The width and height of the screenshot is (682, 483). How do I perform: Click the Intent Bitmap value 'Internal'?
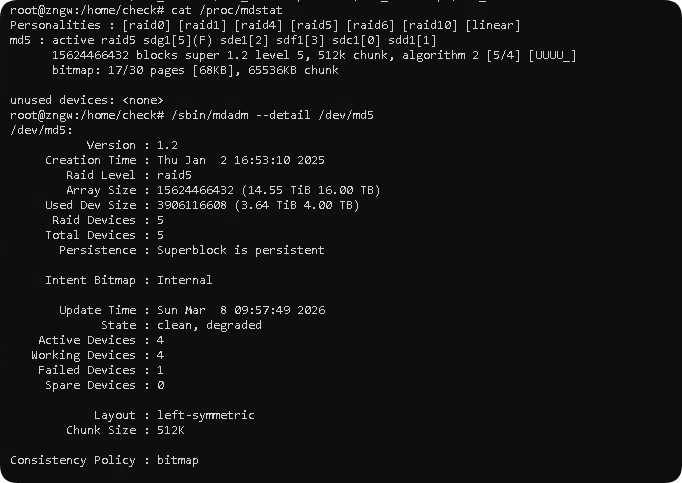click(x=184, y=280)
